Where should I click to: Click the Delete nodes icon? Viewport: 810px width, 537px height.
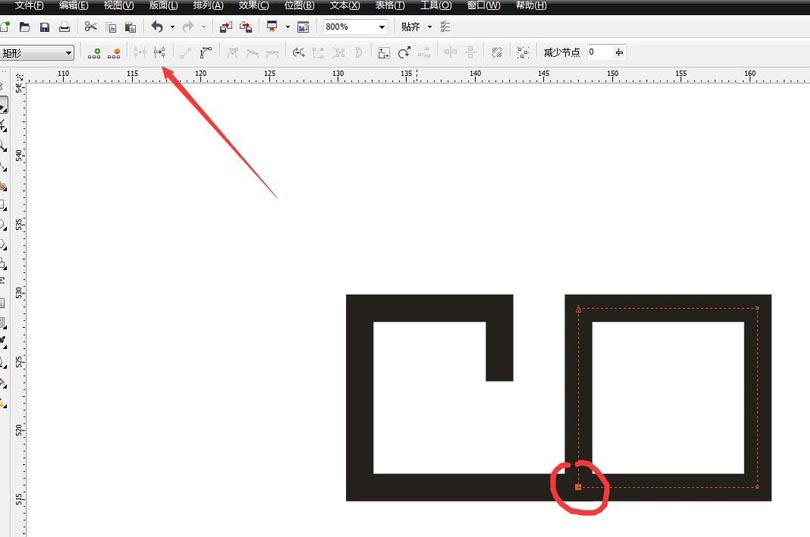[x=114, y=53]
